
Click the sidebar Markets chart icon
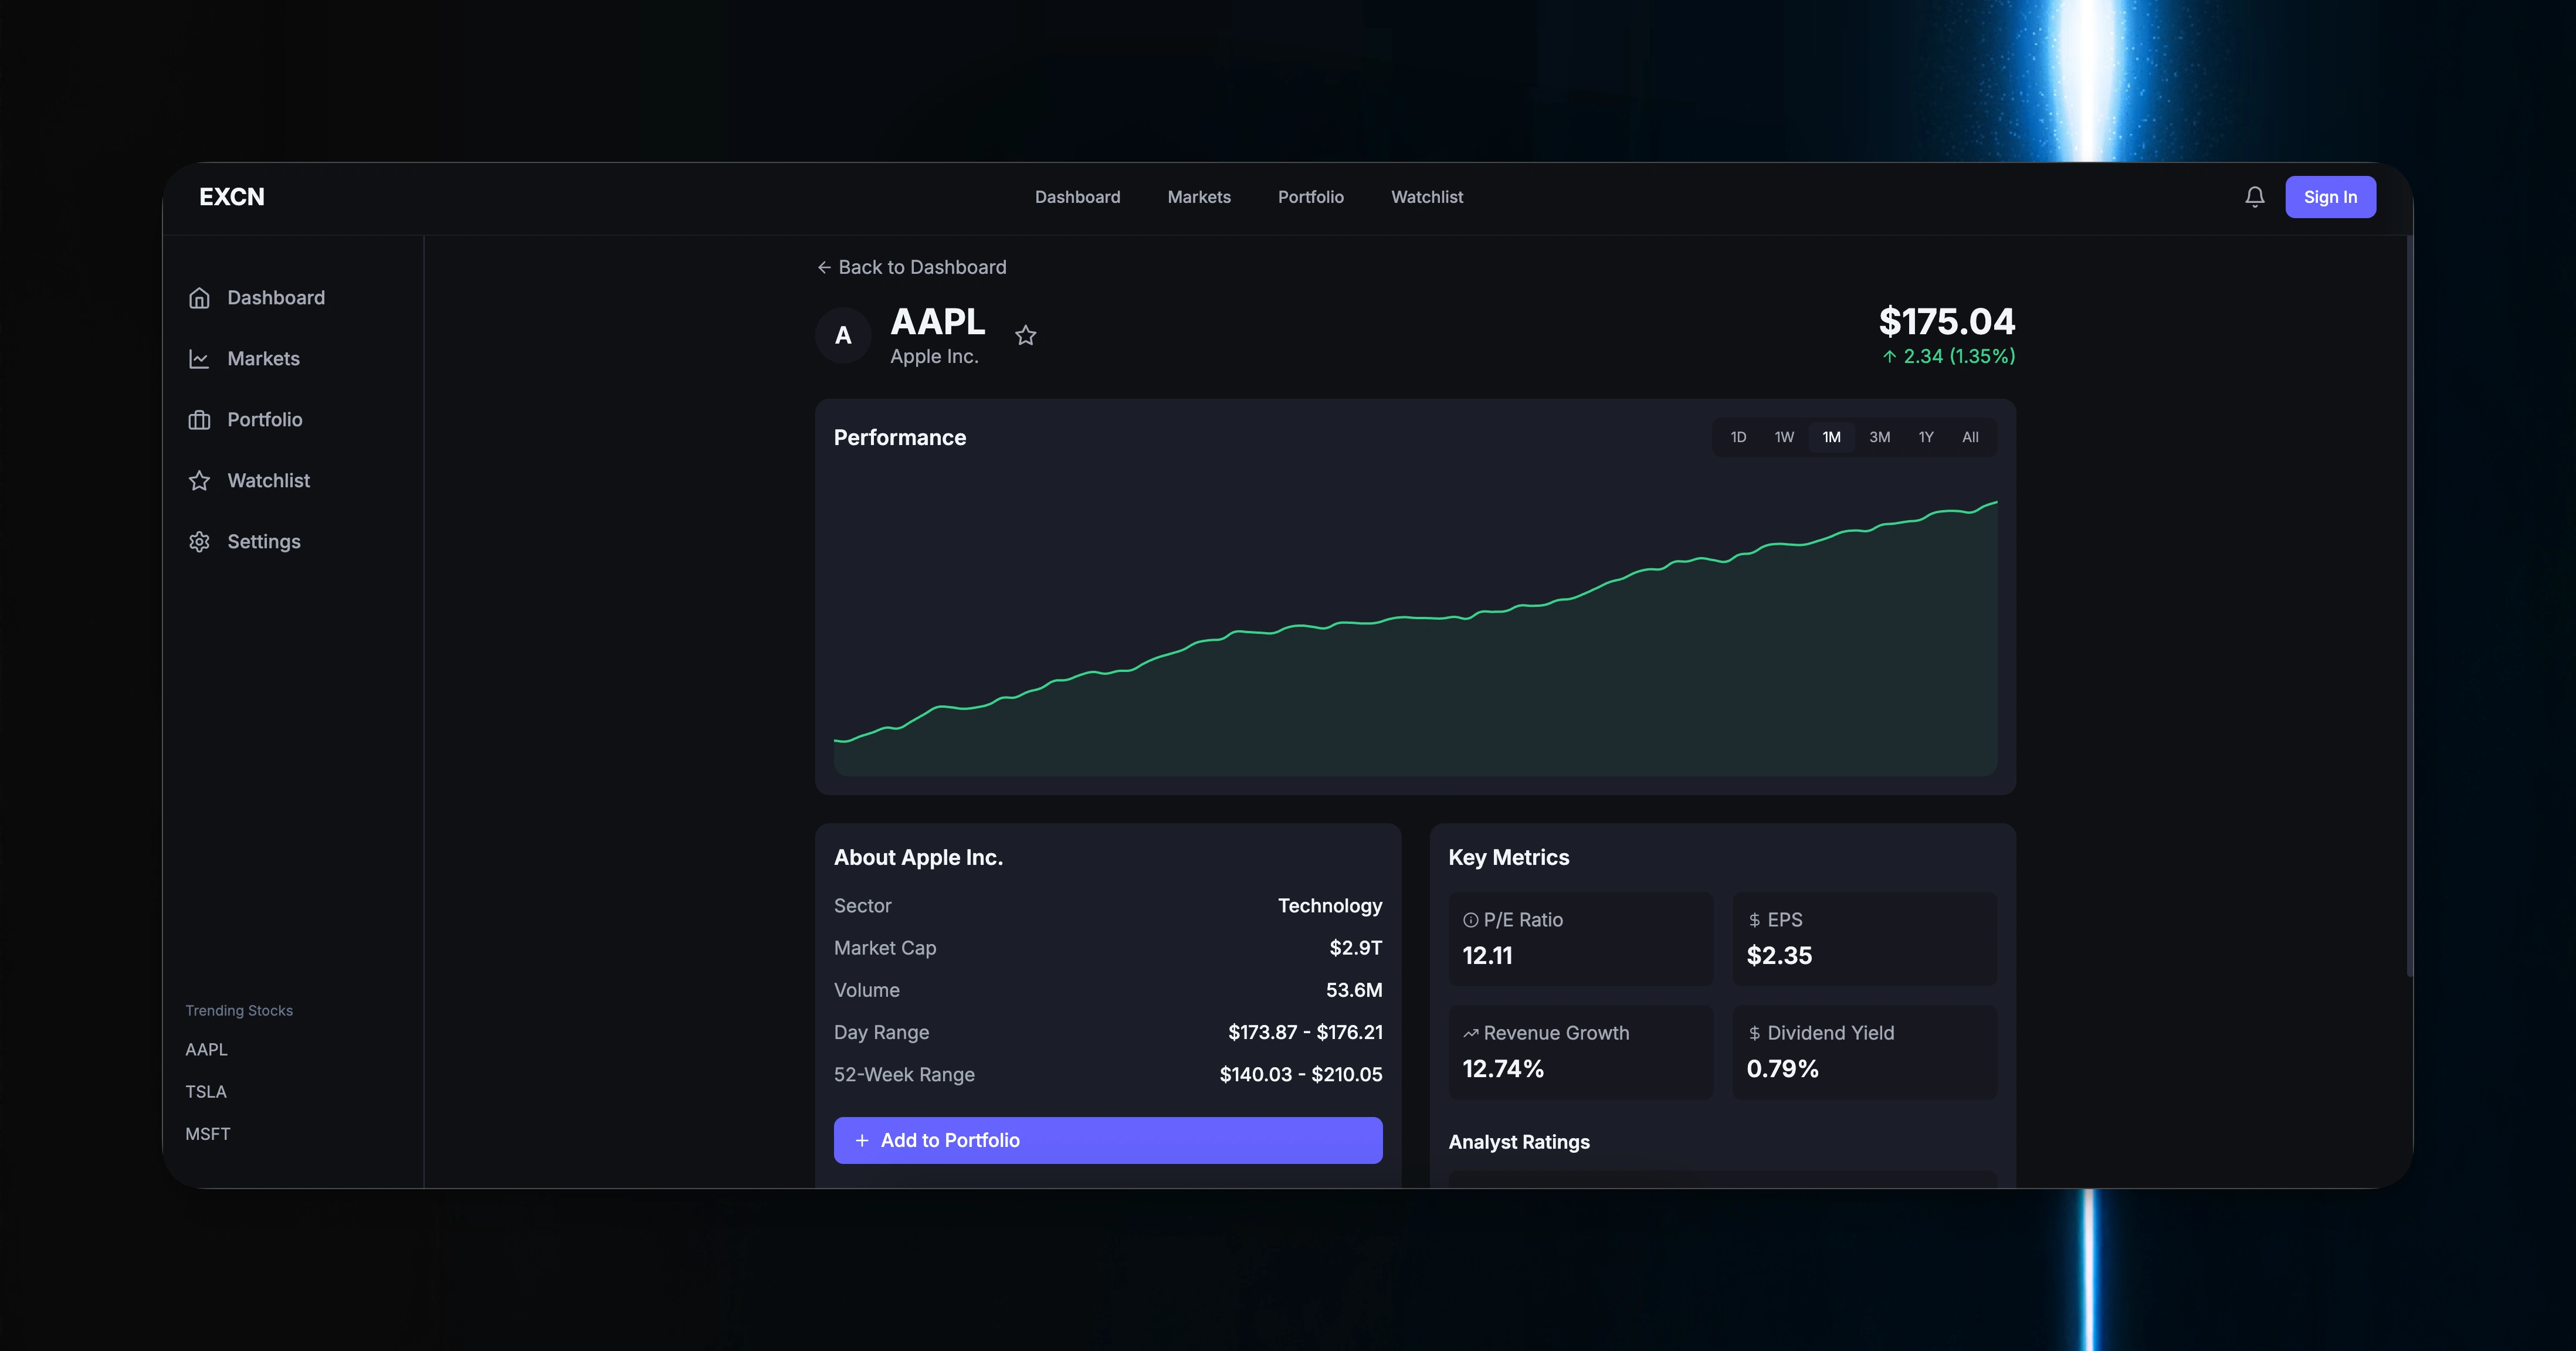[199, 359]
